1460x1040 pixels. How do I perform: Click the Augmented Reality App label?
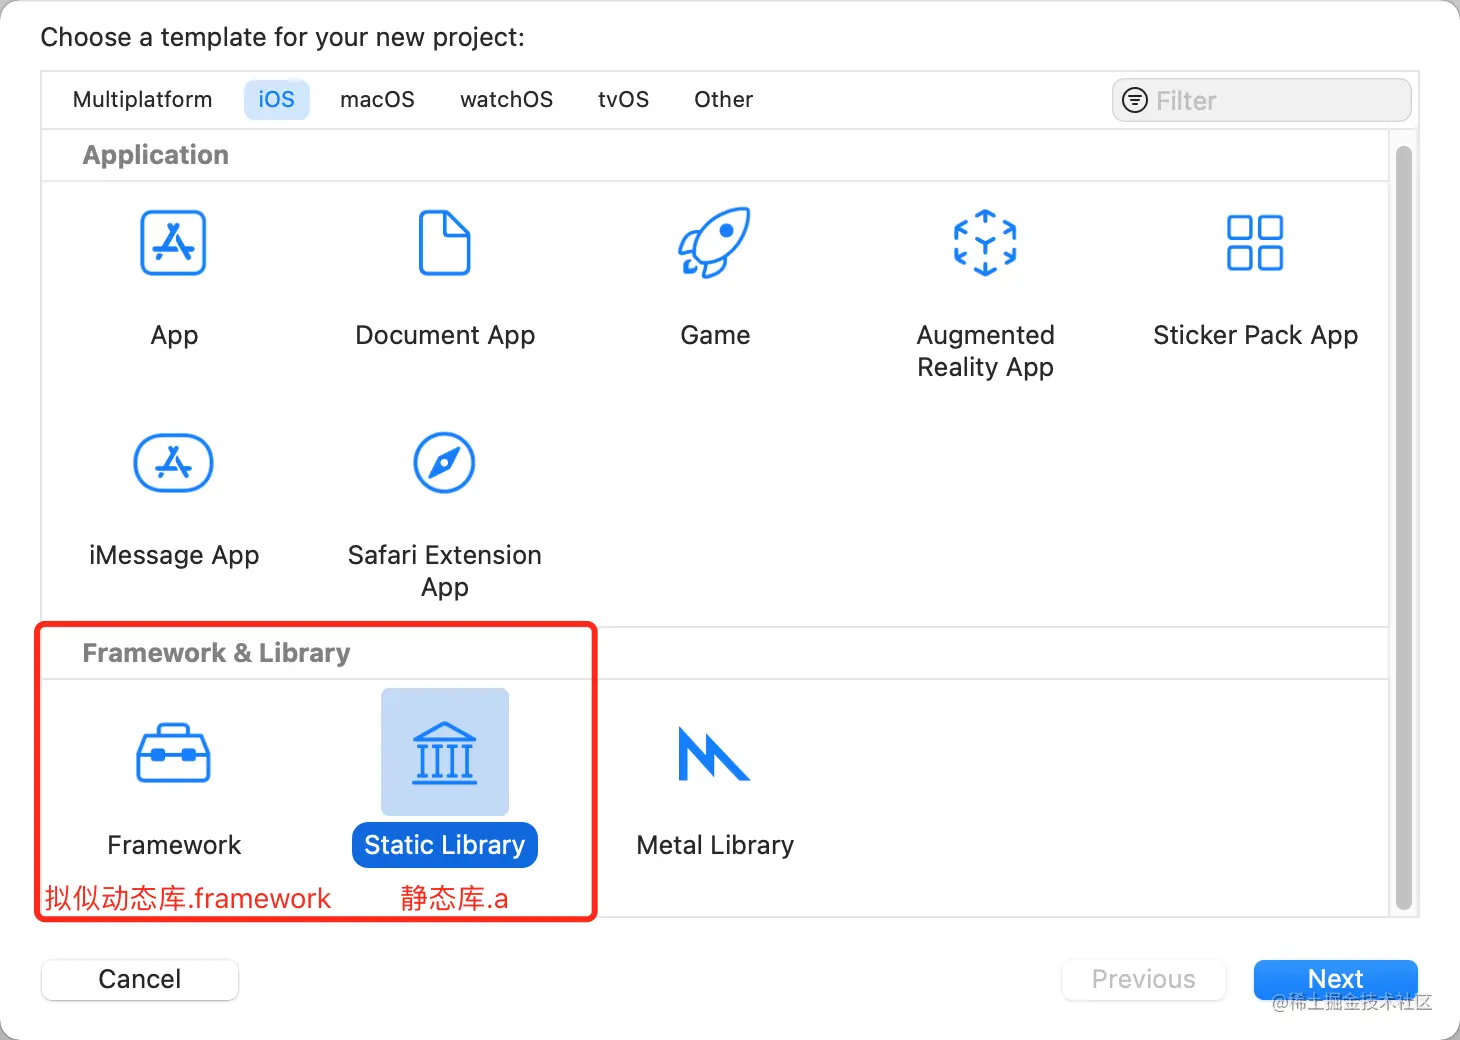[x=985, y=351]
